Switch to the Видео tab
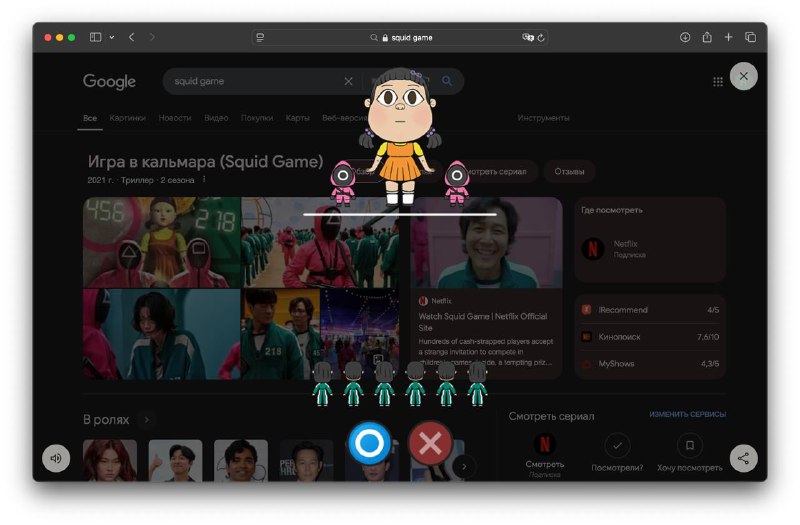This screenshot has height=525, width=800. (216, 118)
